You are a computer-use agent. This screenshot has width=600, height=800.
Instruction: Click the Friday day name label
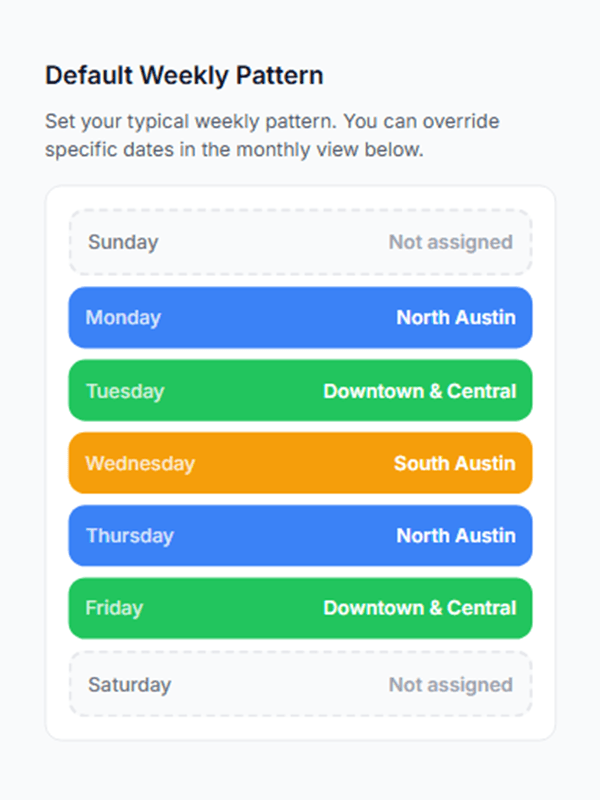click(x=113, y=608)
